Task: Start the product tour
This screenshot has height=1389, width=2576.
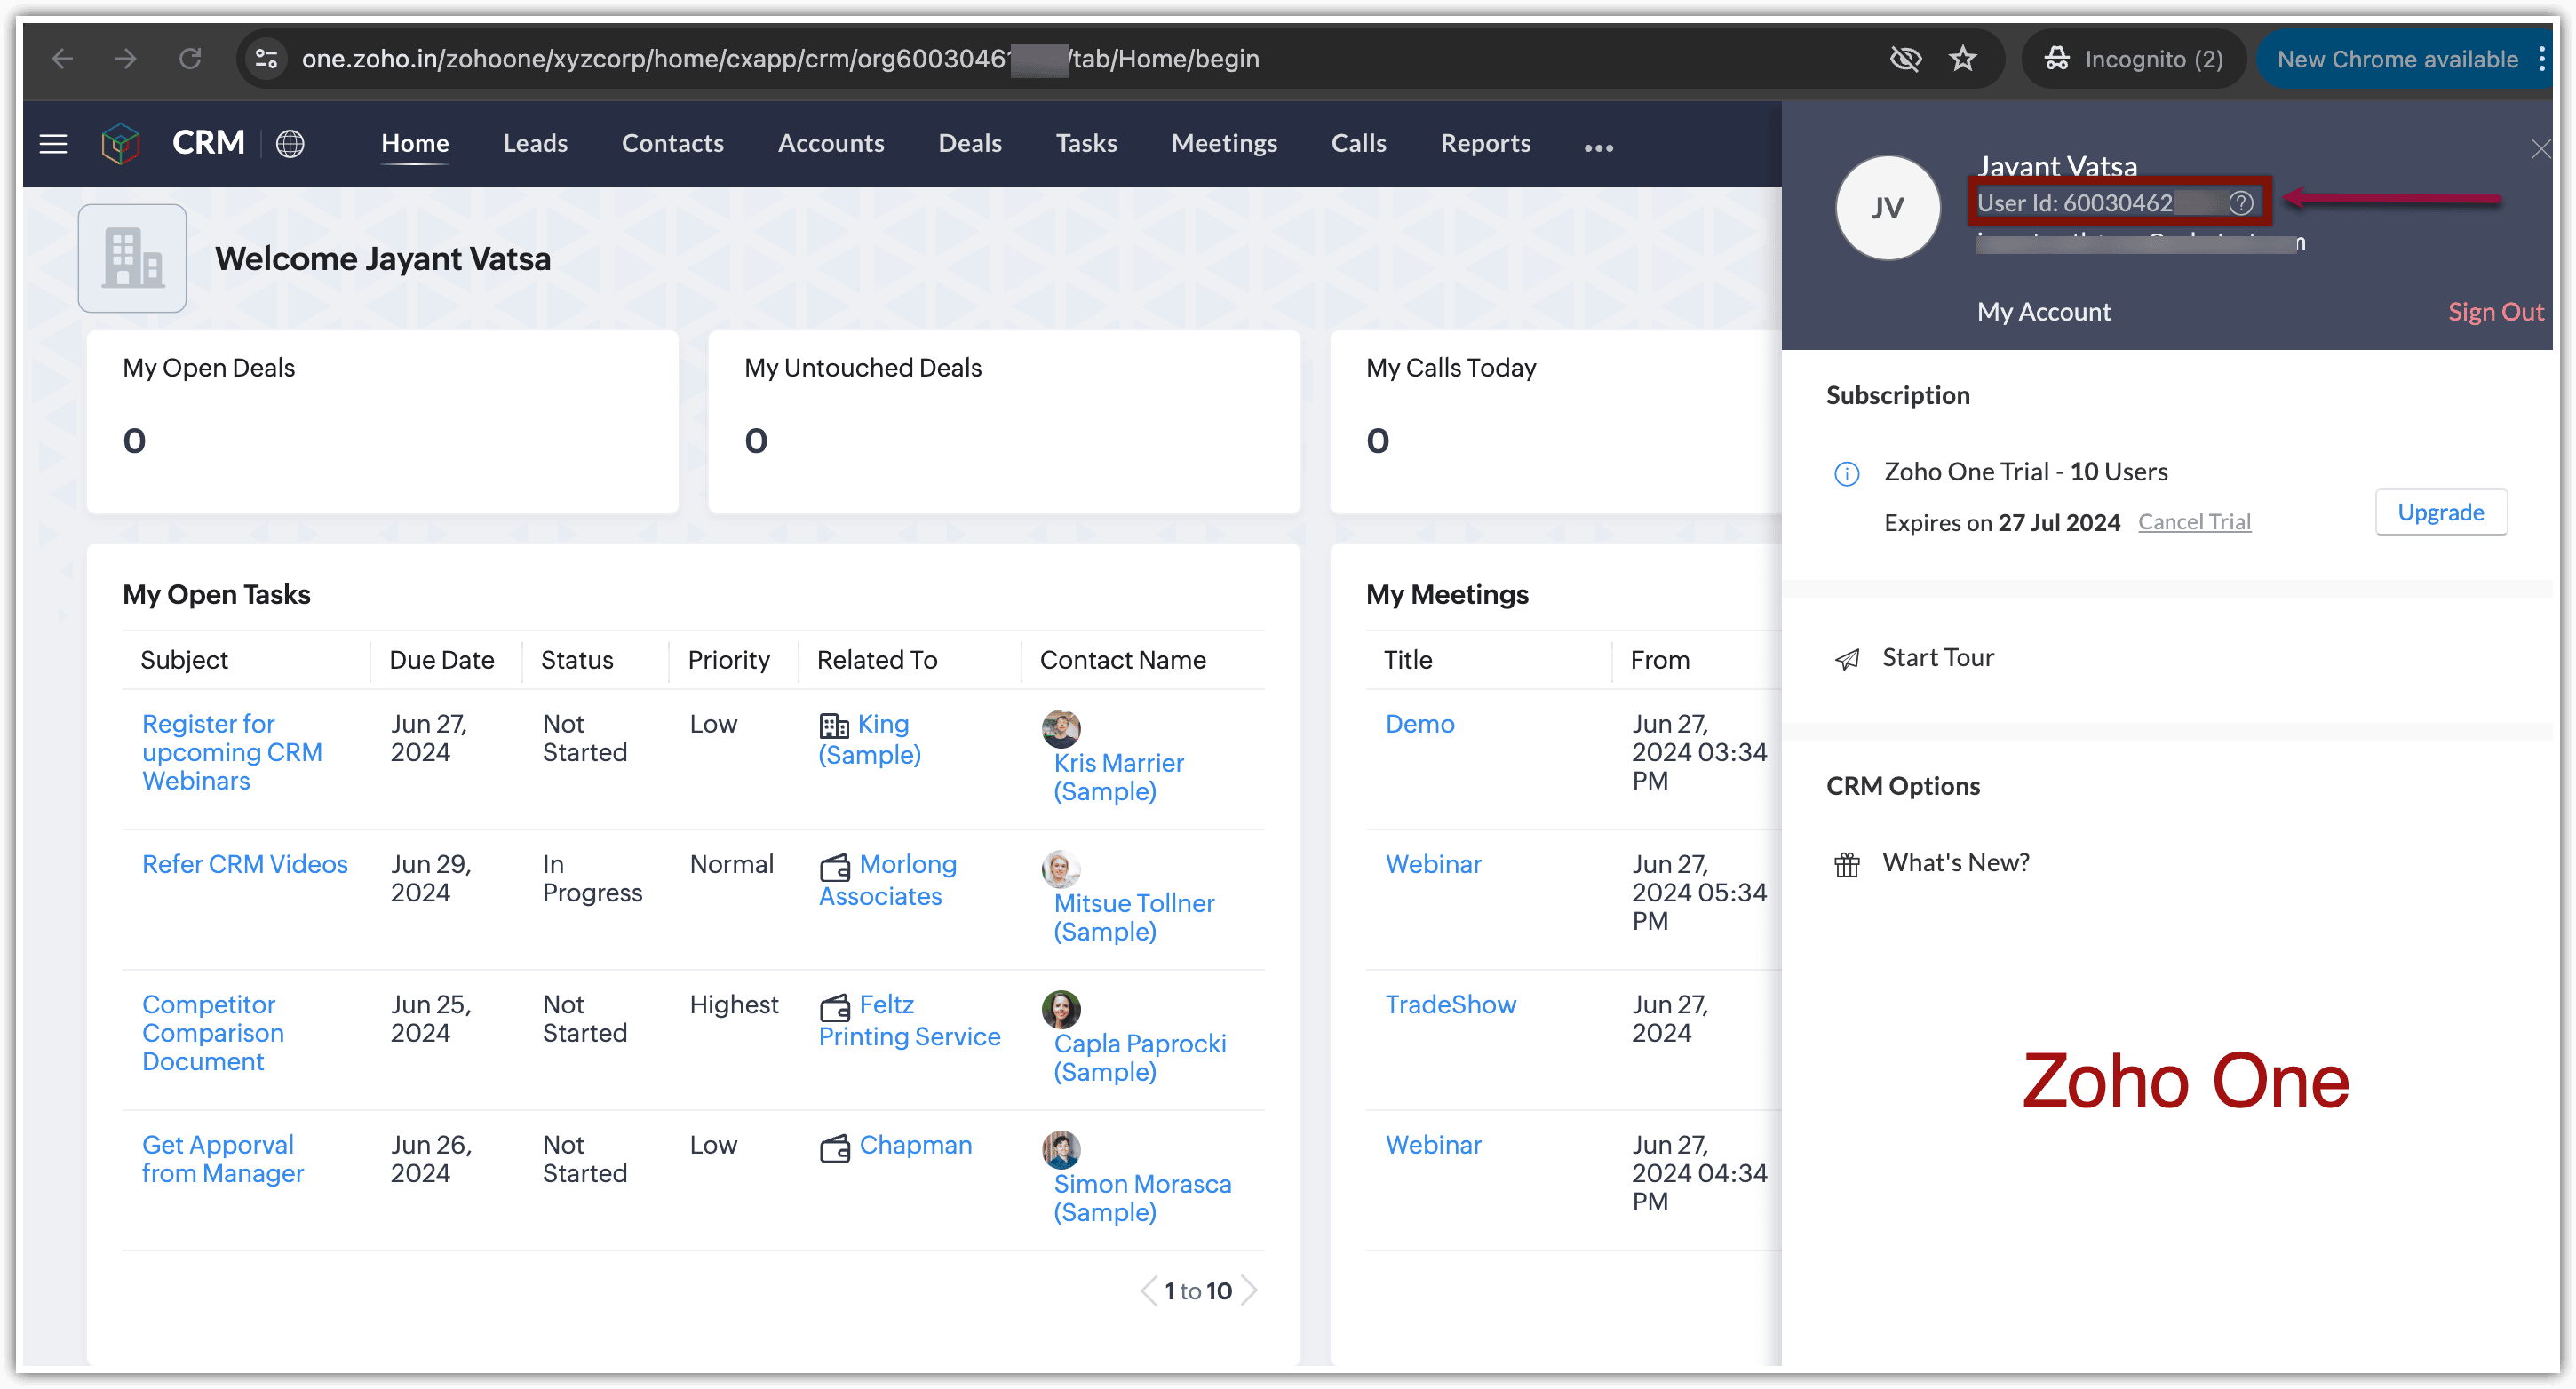Action: [1937, 658]
